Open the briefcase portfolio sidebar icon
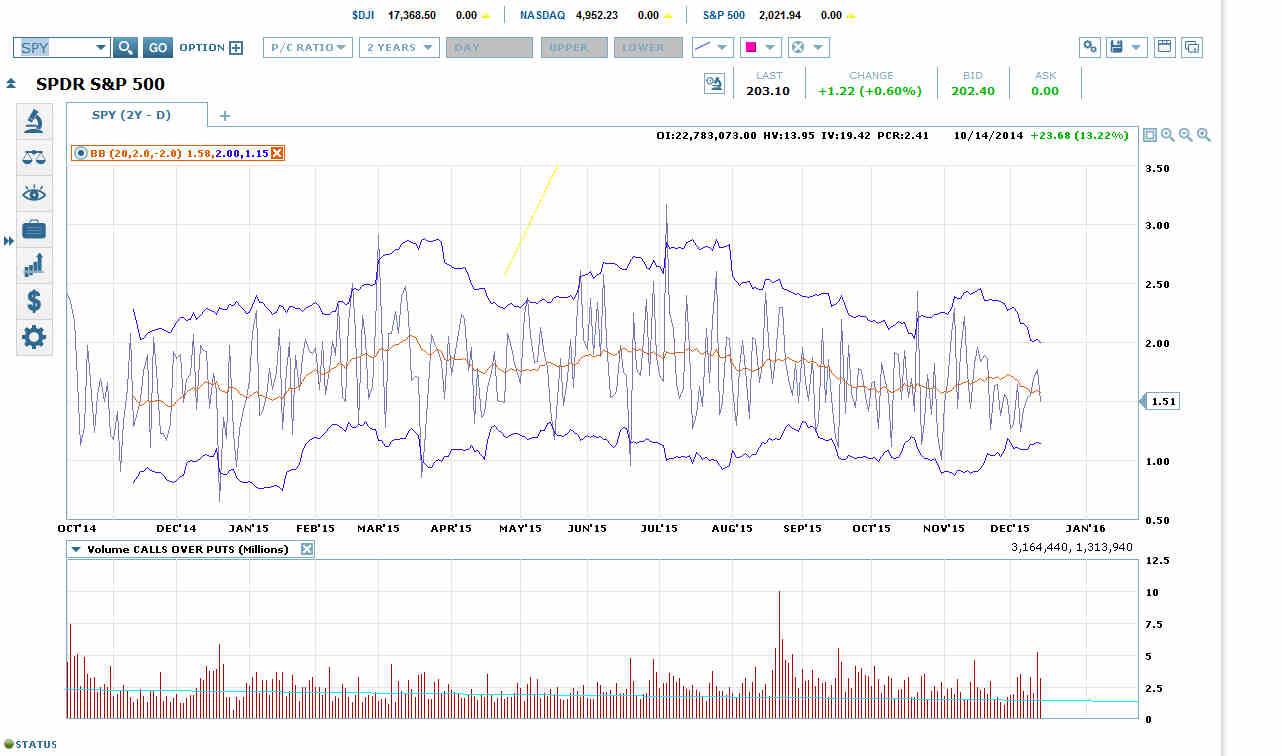Screen dimensions: 1282x756 (x=34, y=229)
